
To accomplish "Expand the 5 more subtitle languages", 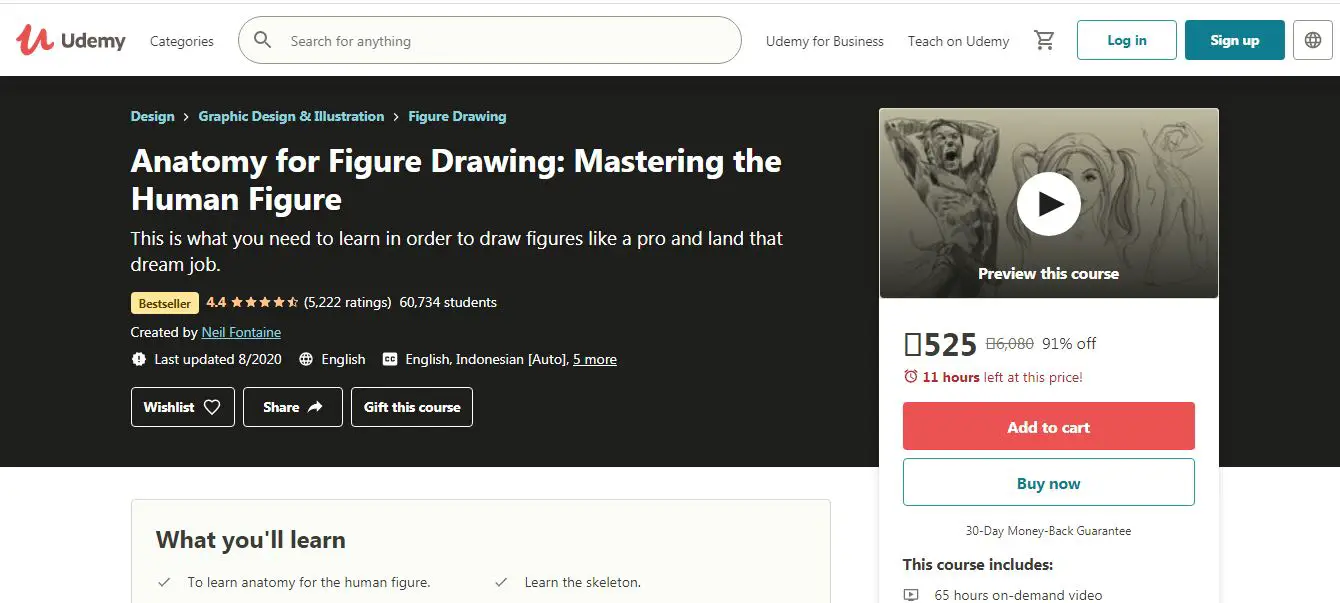I will (x=595, y=359).
